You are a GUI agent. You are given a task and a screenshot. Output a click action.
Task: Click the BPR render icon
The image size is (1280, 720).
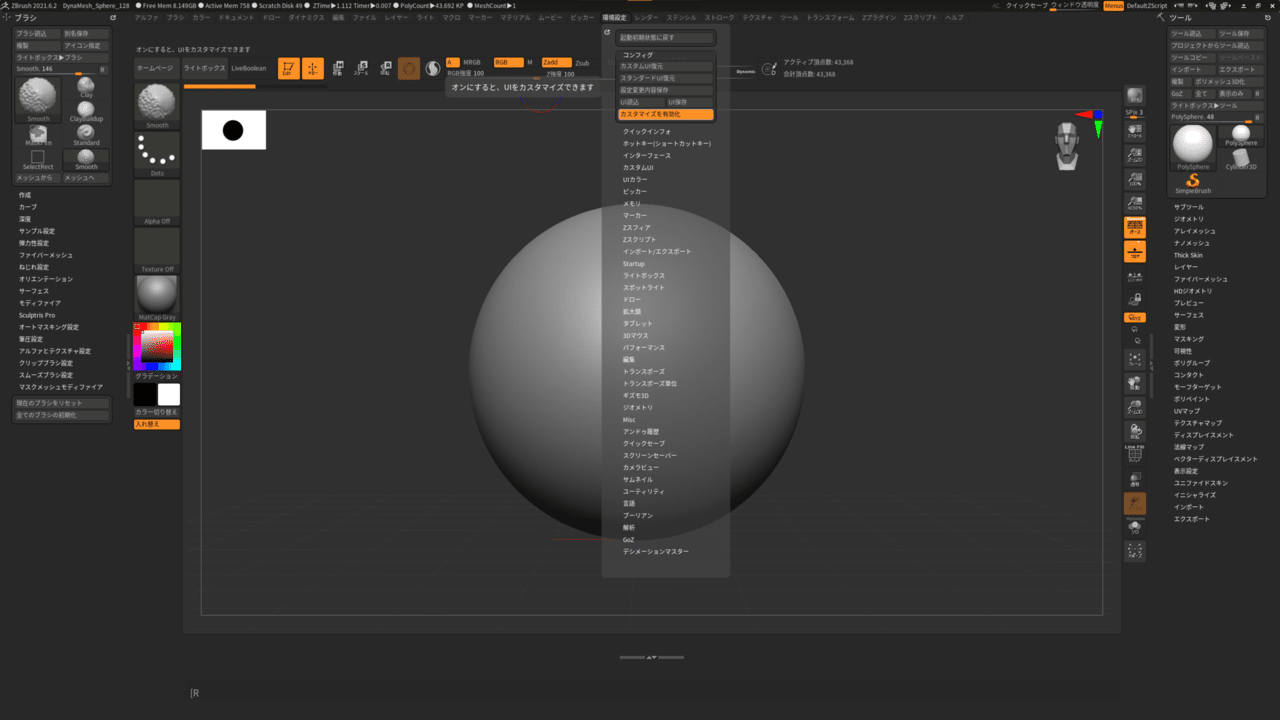pos(1135,96)
